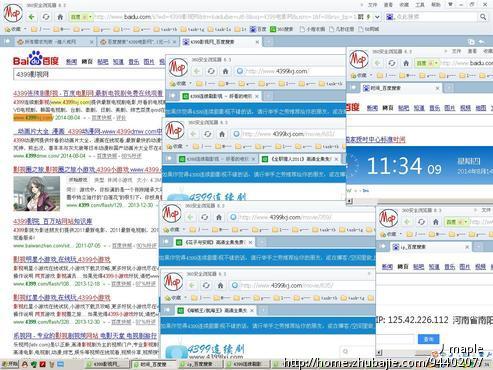Viewport: 493px width, 370px height.
Task: Open 动画片大全 漫画 4399动漫网 result link
Action: 88,131
